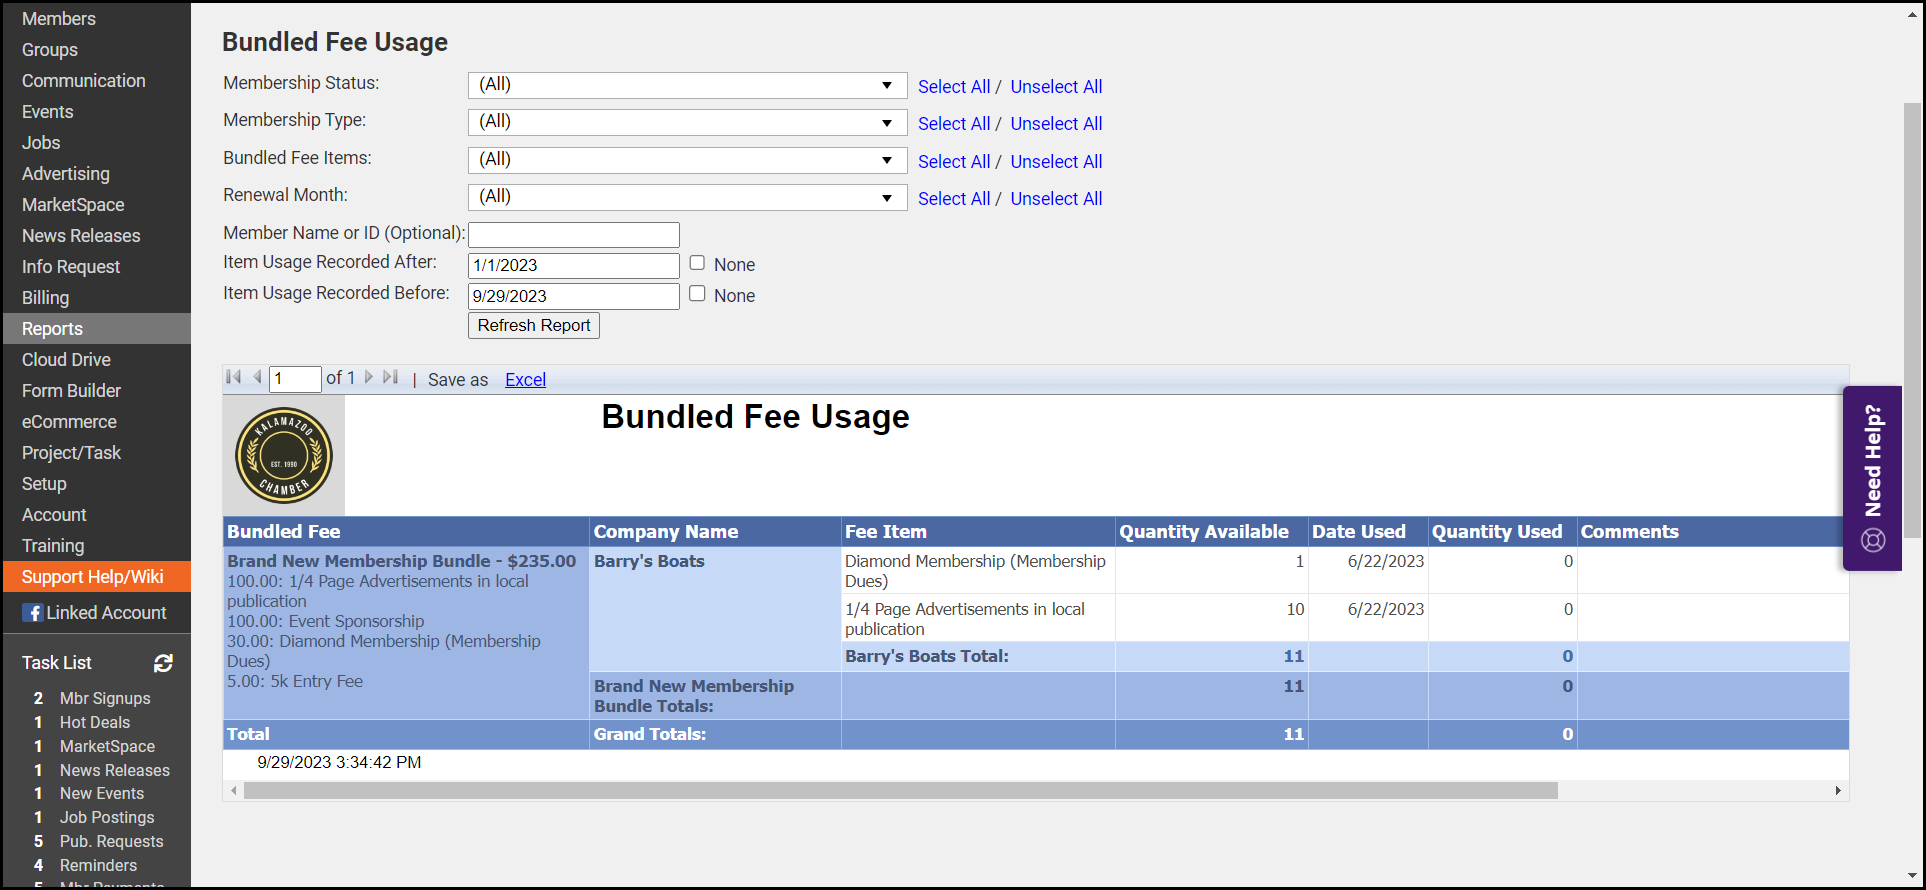Click the Facebook Linked Account icon
The width and height of the screenshot is (1926, 890).
pyautogui.click(x=33, y=613)
